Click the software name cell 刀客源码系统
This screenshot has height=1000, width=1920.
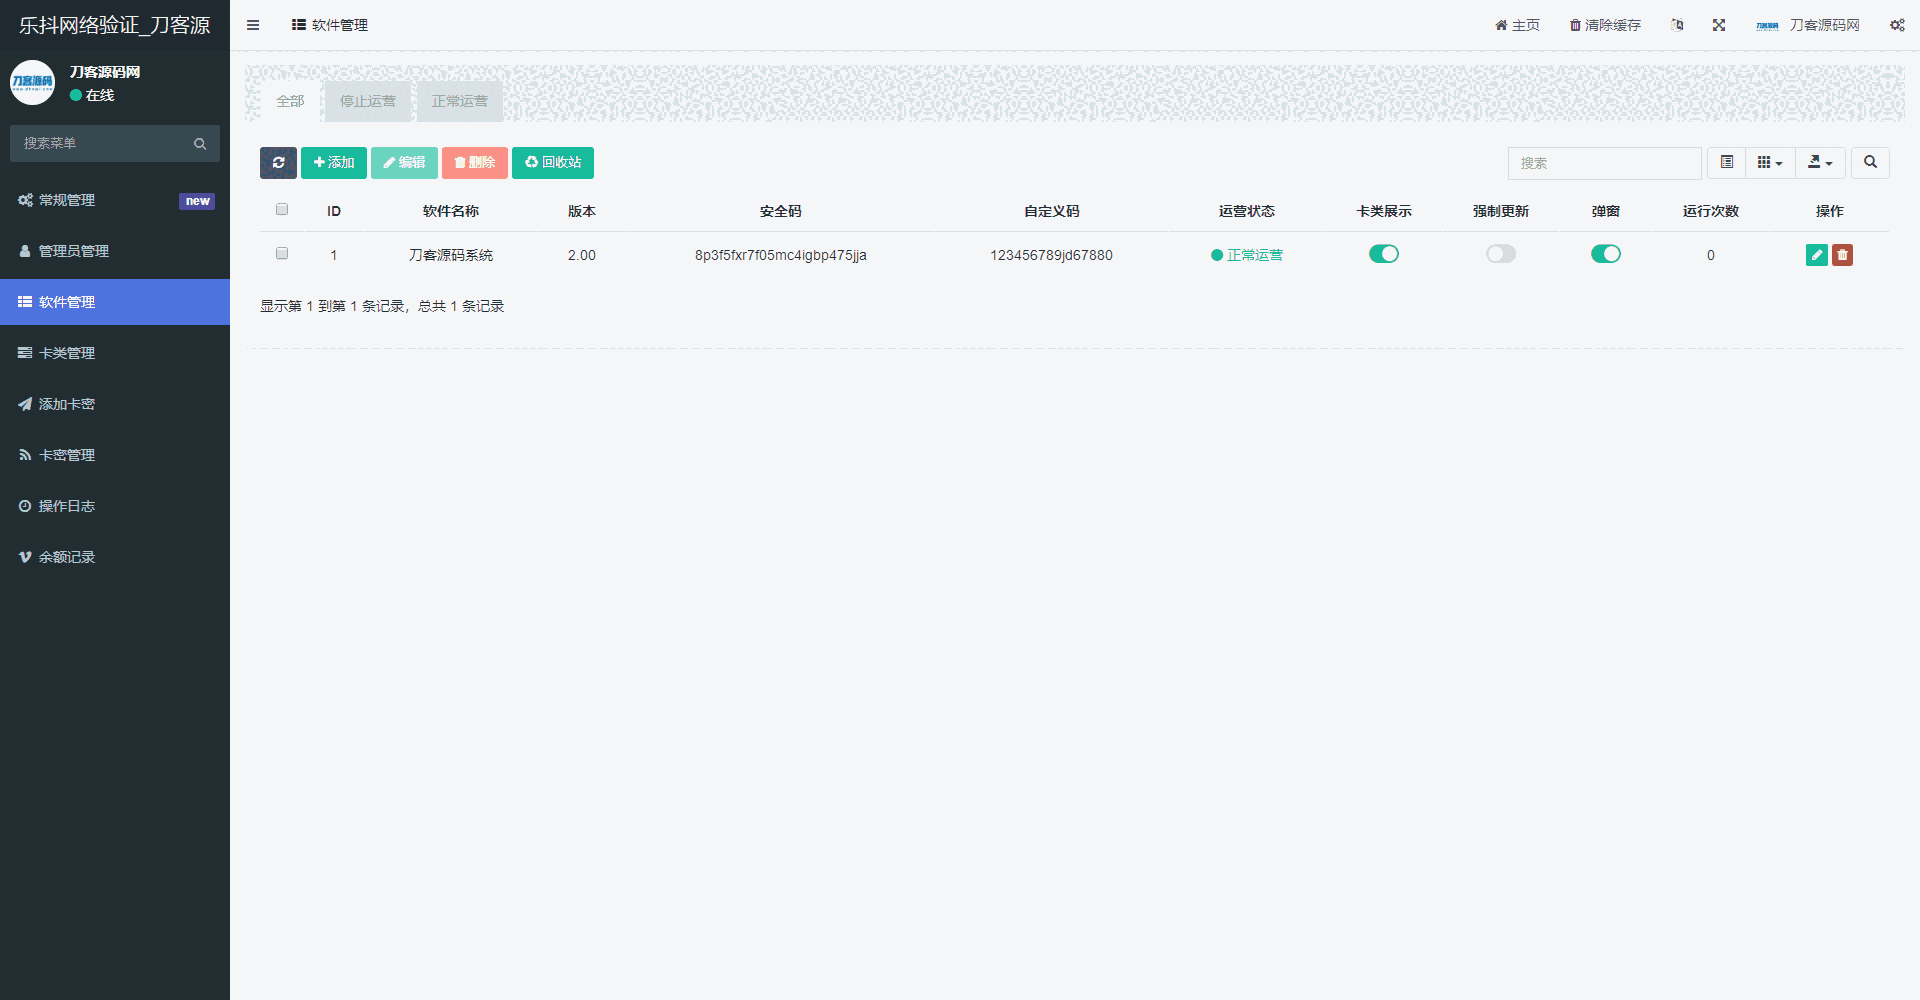coord(451,255)
